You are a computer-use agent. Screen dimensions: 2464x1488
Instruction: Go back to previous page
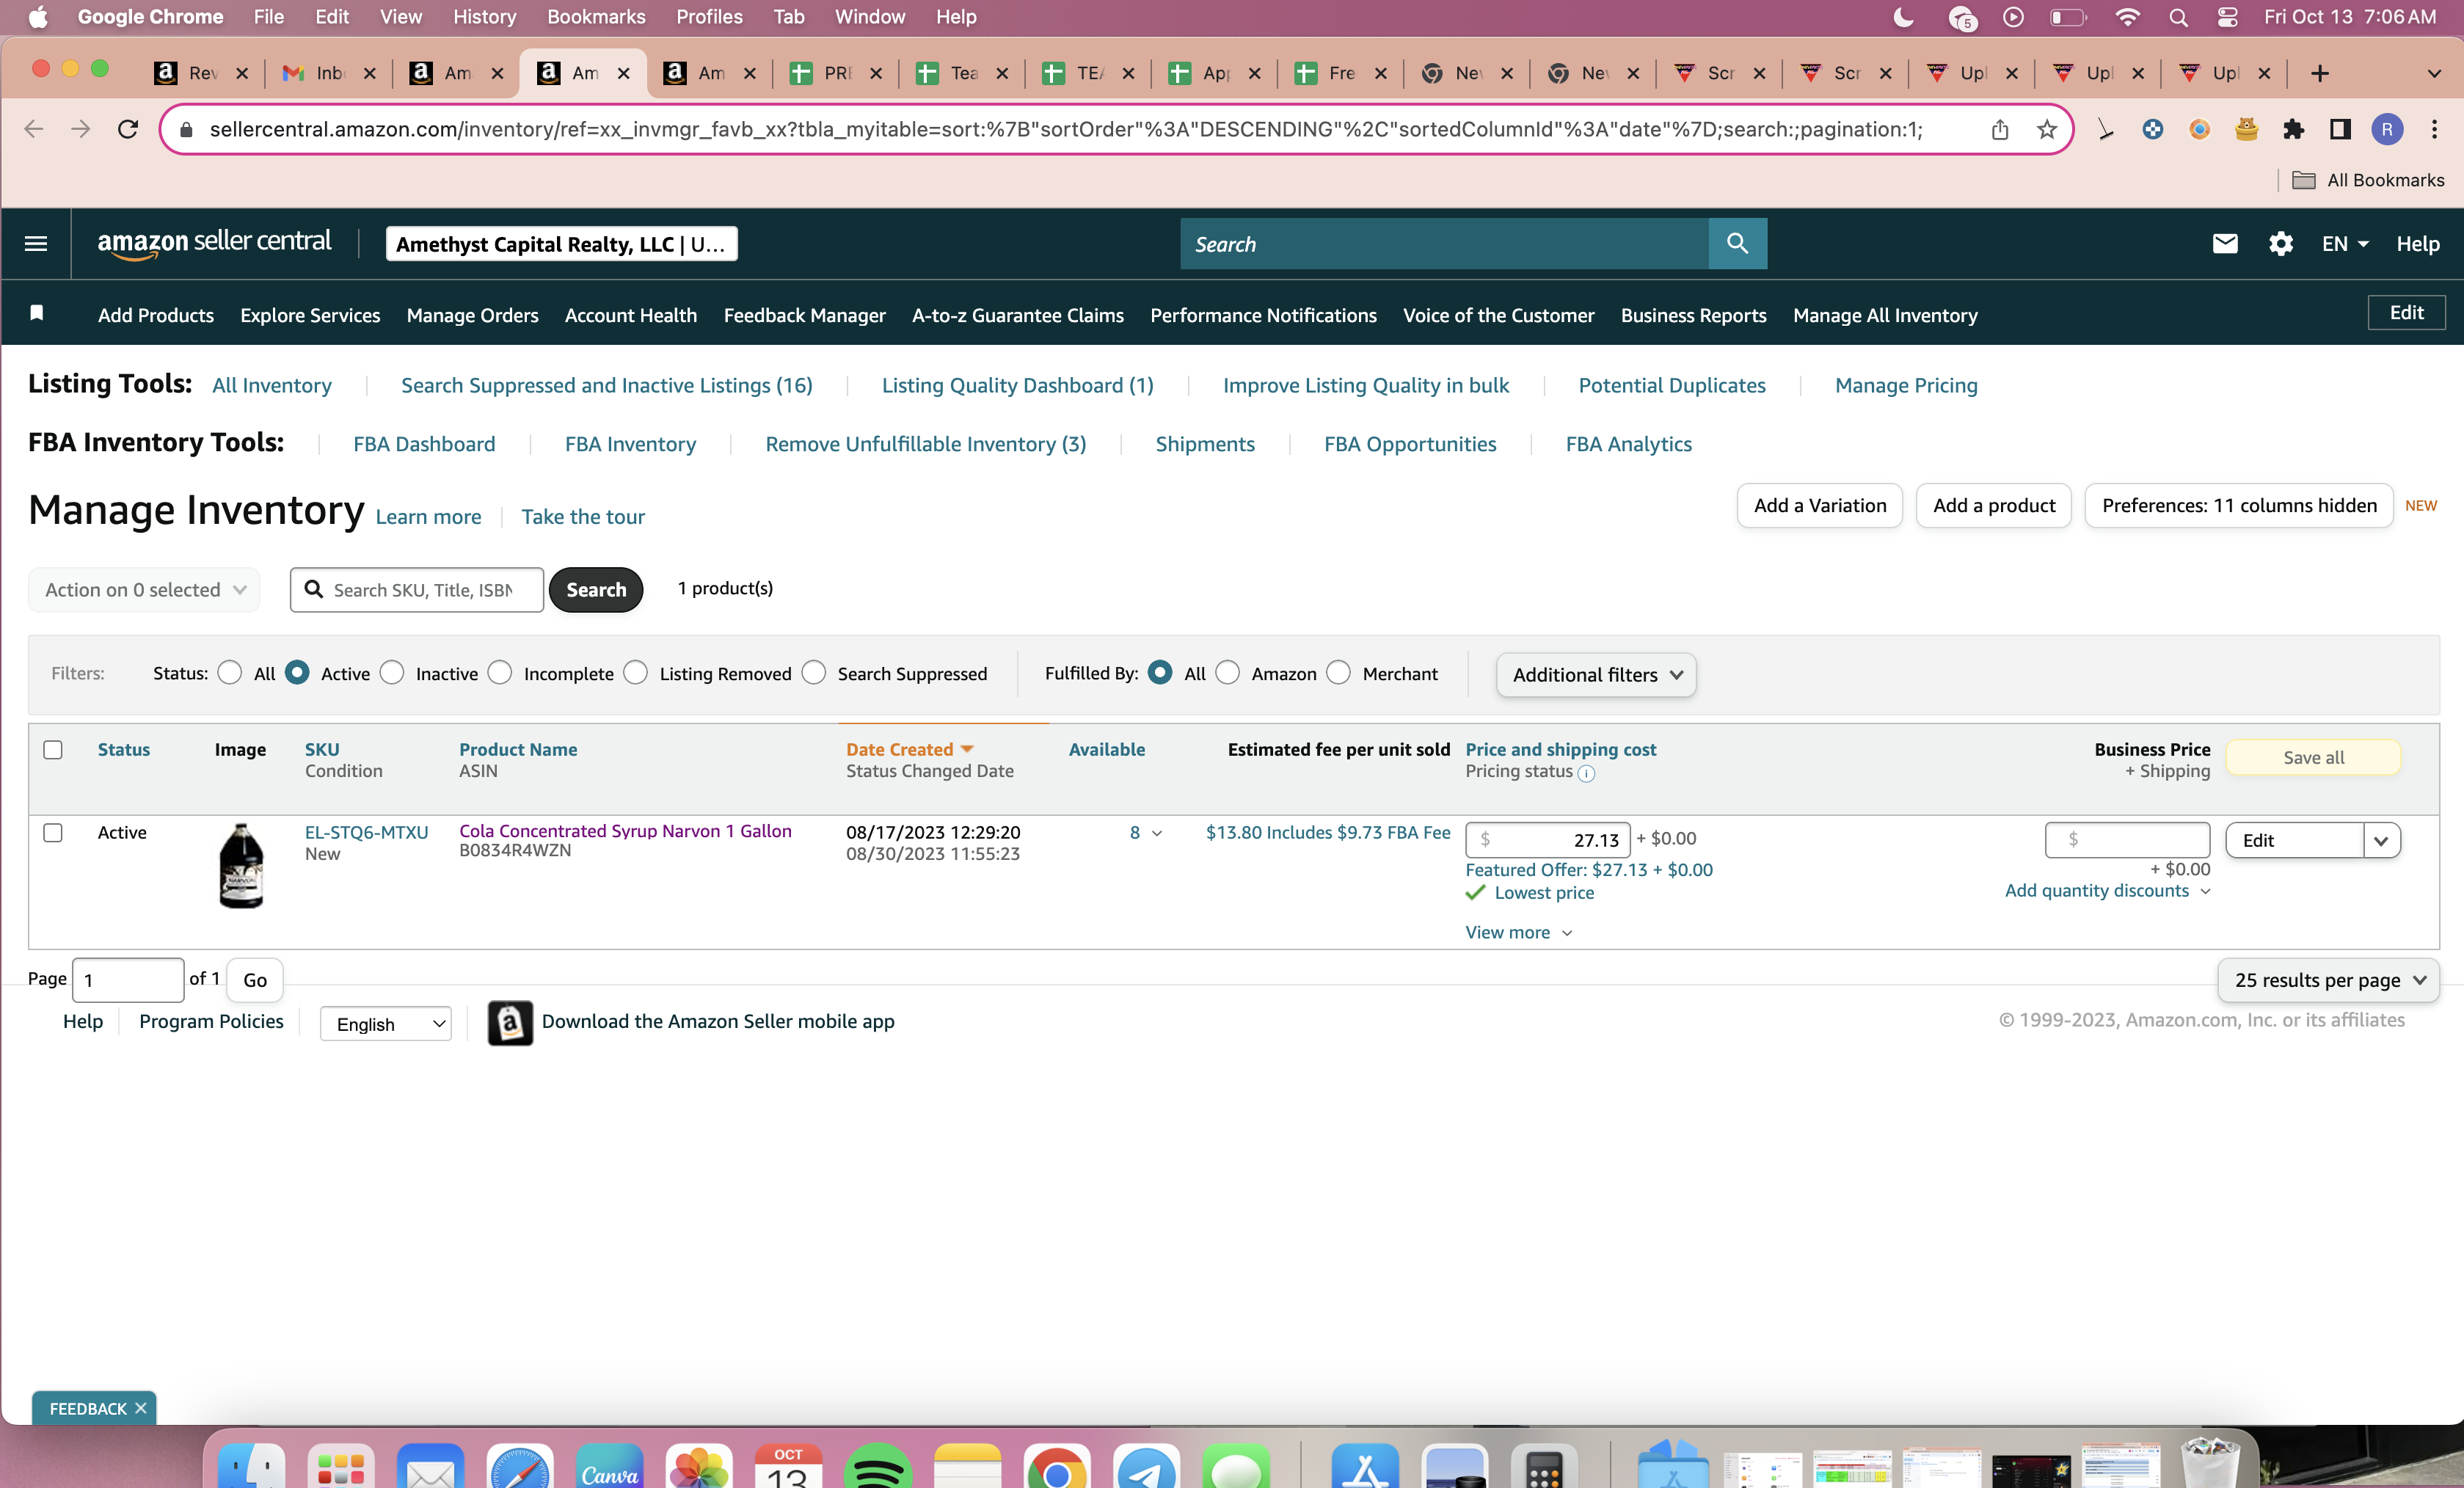point(34,129)
